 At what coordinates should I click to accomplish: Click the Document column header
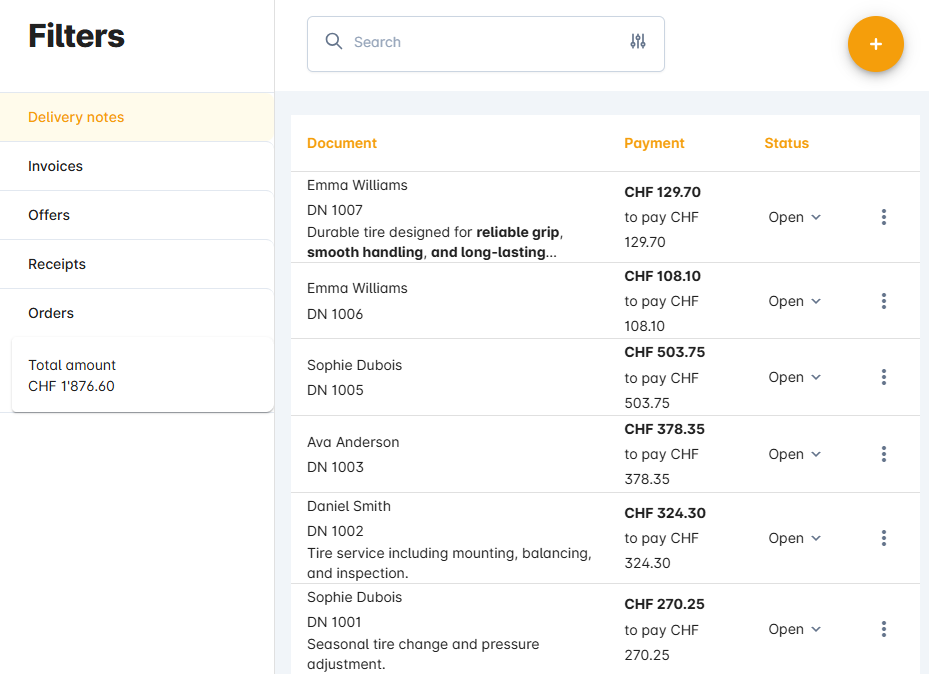(342, 143)
